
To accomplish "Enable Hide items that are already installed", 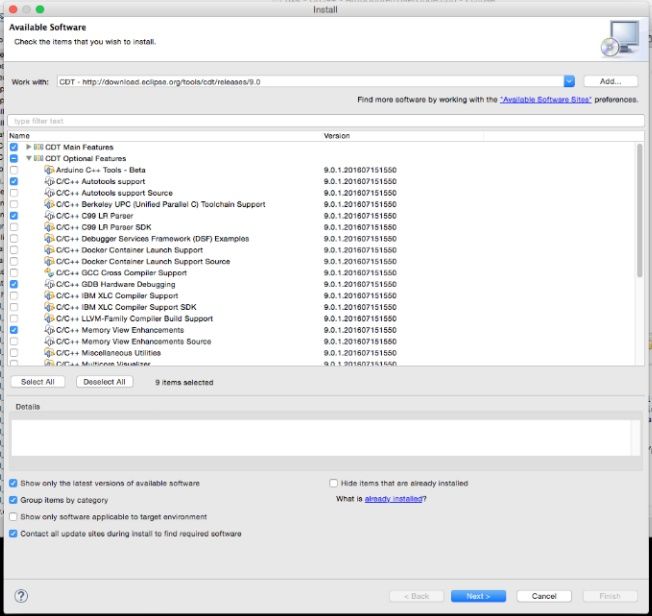I will [x=333, y=483].
